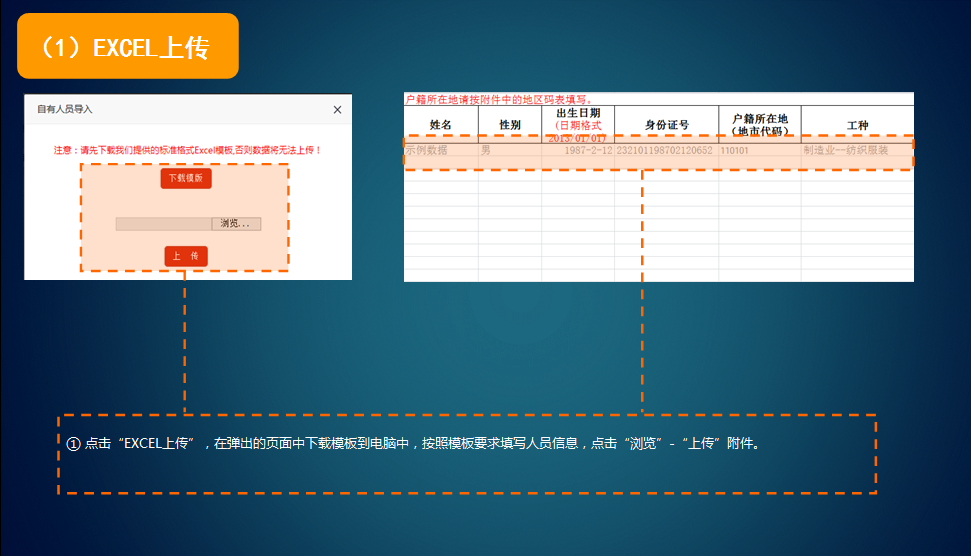
Task: Click the circled number ① icon
Action: [73, 443]
